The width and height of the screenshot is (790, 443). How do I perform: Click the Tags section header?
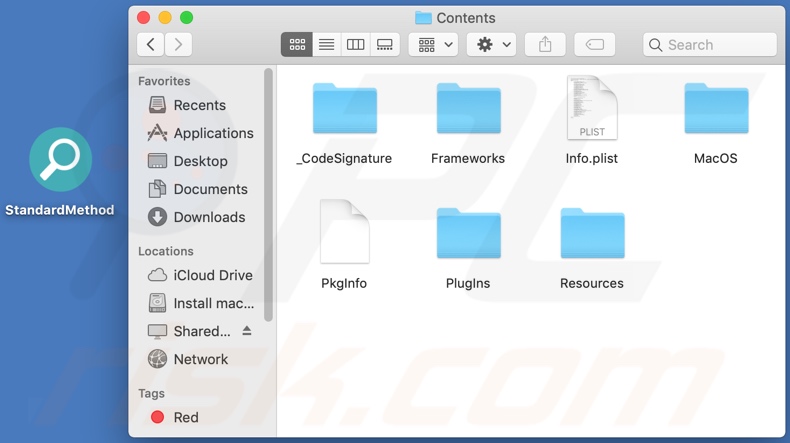coord(152,394)
